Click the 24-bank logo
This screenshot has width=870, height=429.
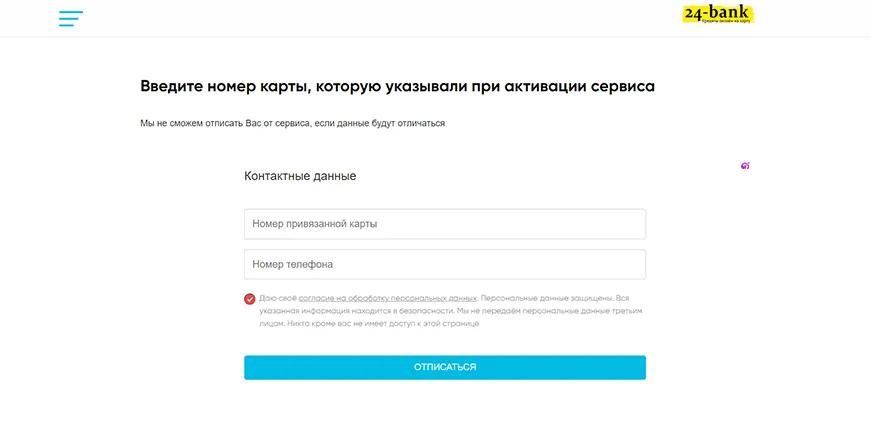click(717, 12)
